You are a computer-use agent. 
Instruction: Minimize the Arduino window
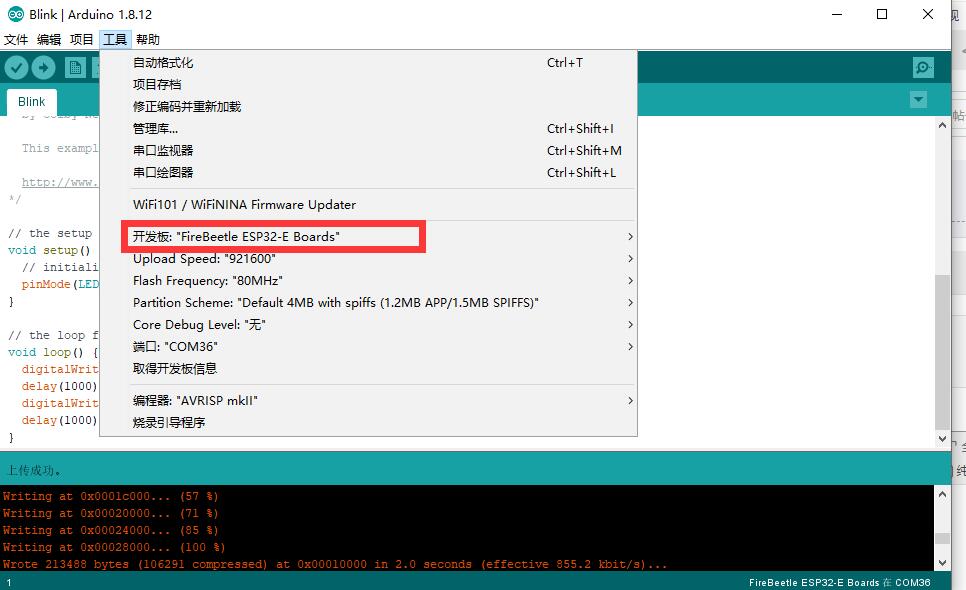click(x=837, y=14)
